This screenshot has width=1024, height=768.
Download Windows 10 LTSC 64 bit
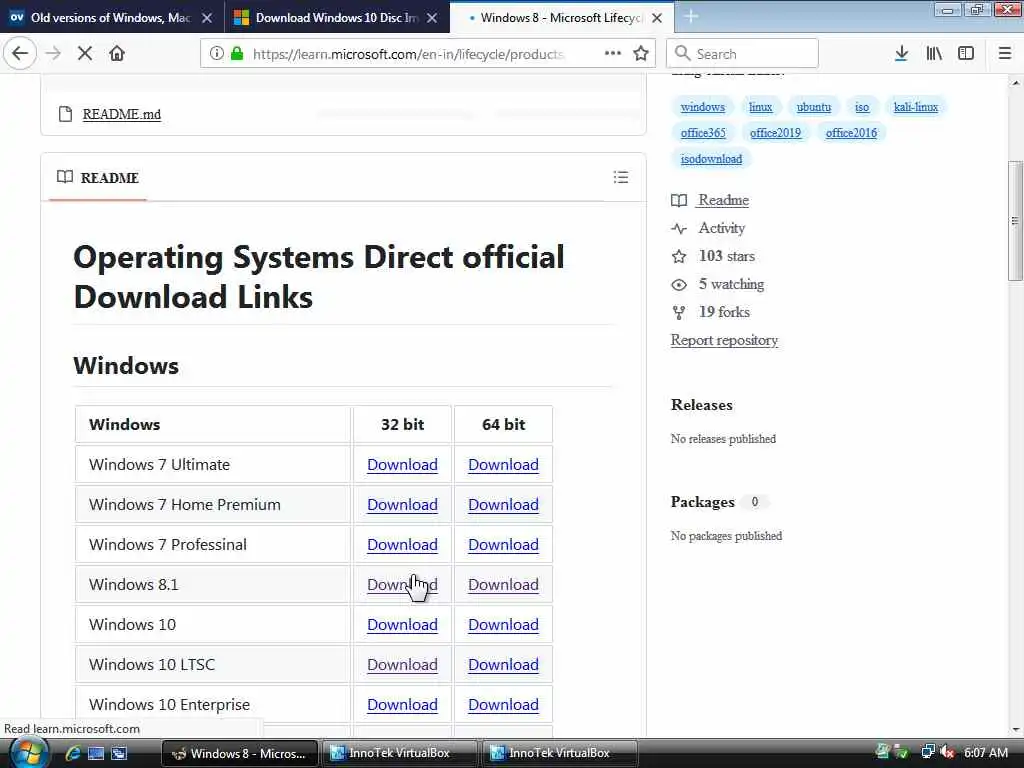pyautogui.click(x=504, y=665)
